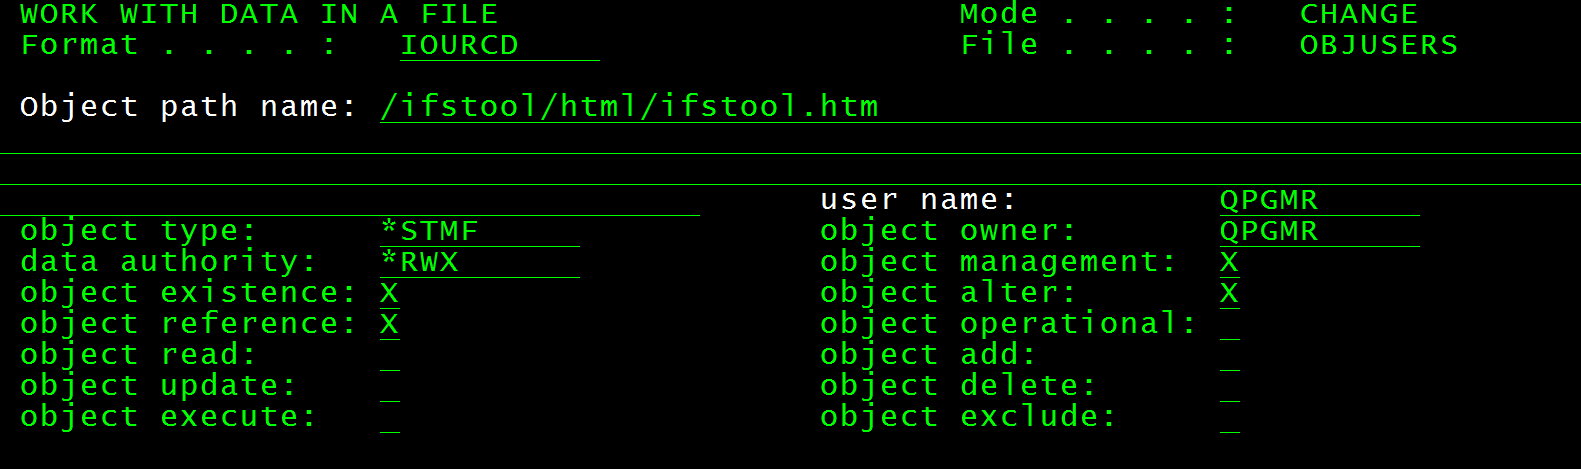The image size is (1581, 469).
Task: Click the WORK WITH DATA IN A FILE title
Action: point(259,14)
